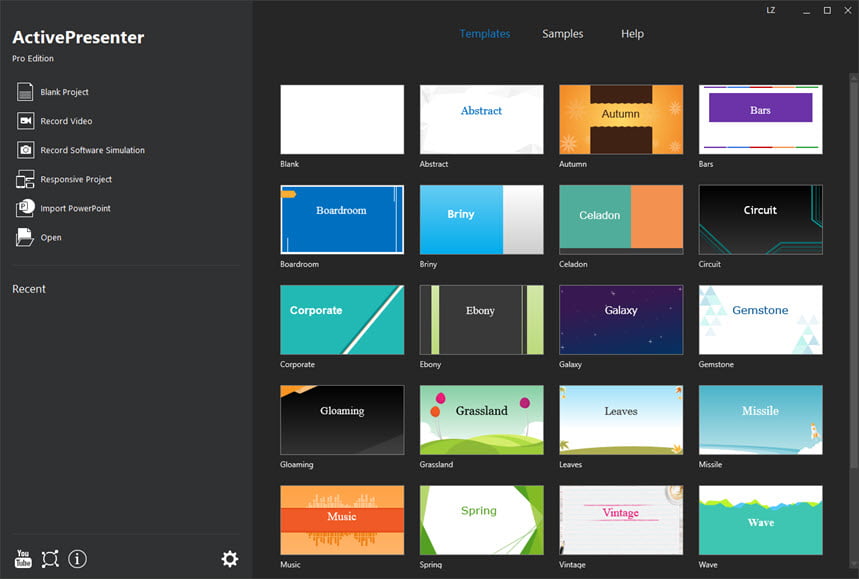The width and height of the screenshot is (859, 579).
Task: Click the 'Boardroom' caption under its thumbnail
Action: point(299,264)
